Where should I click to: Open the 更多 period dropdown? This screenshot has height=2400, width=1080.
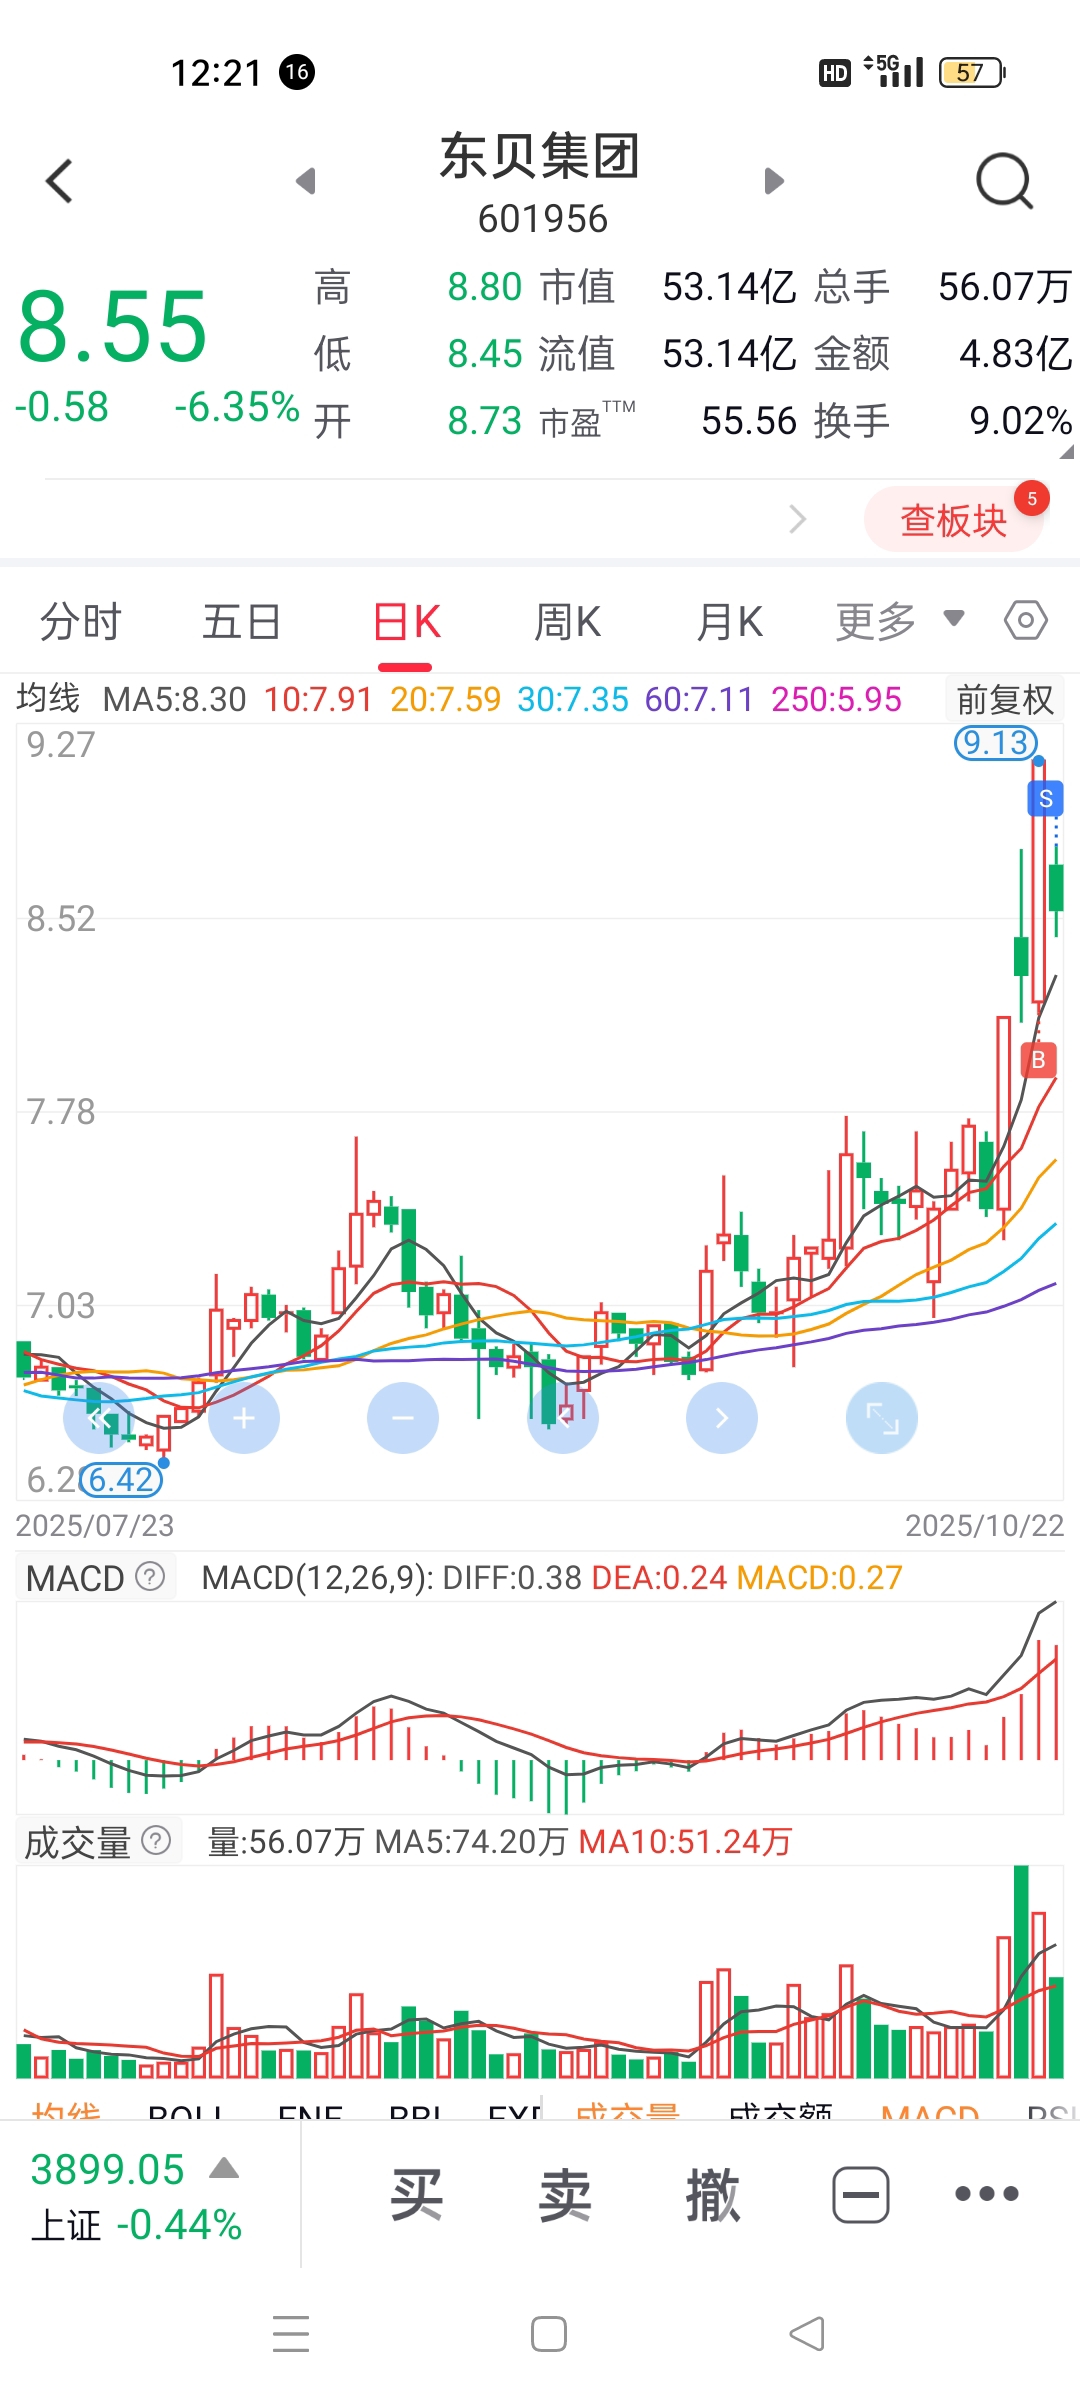coord(900,621)
